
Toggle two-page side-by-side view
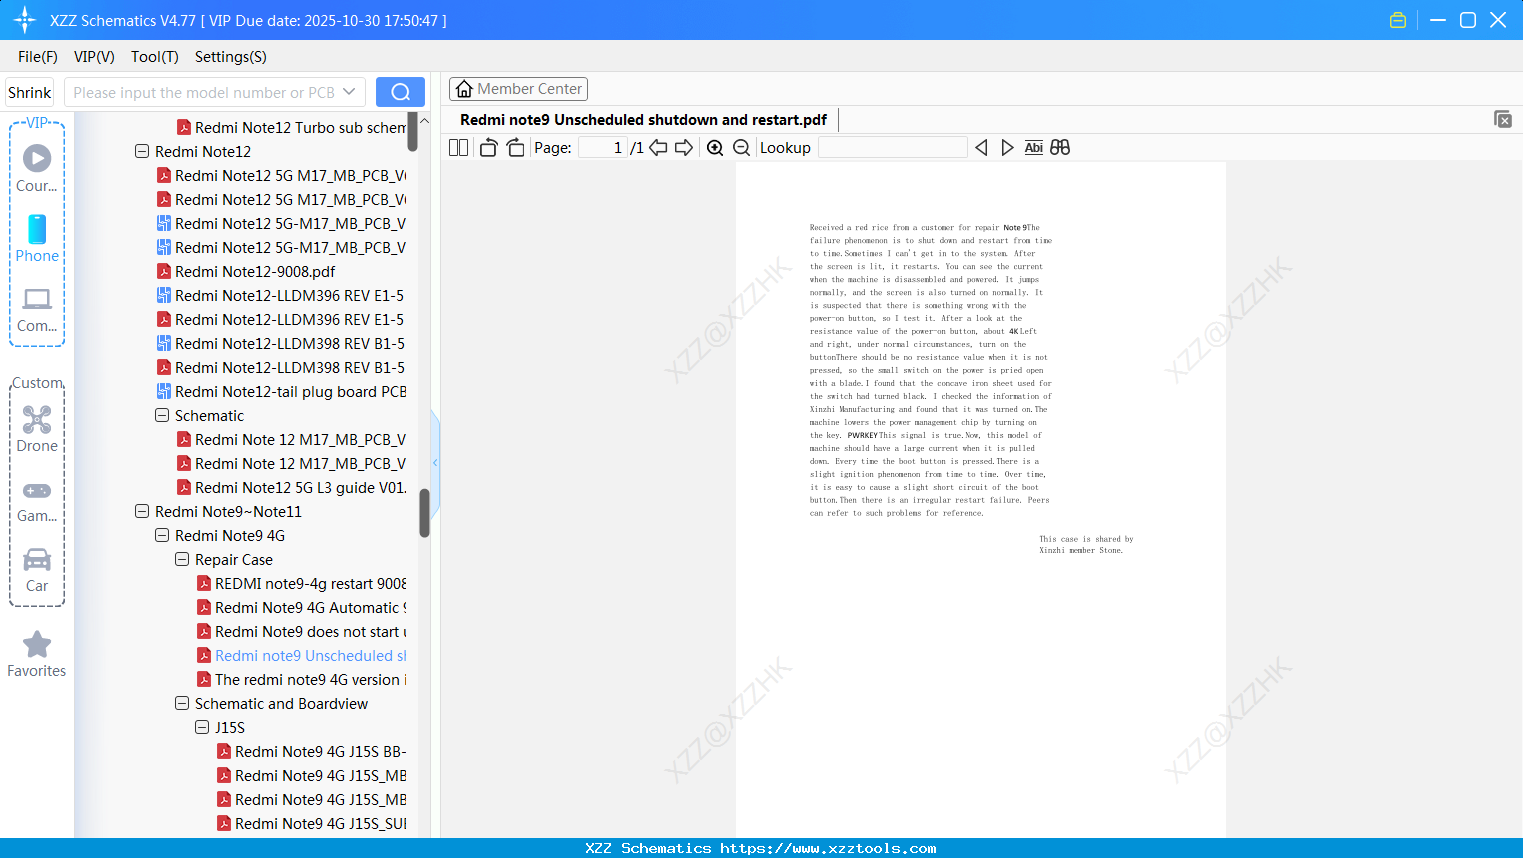click(x=459, y=148)
